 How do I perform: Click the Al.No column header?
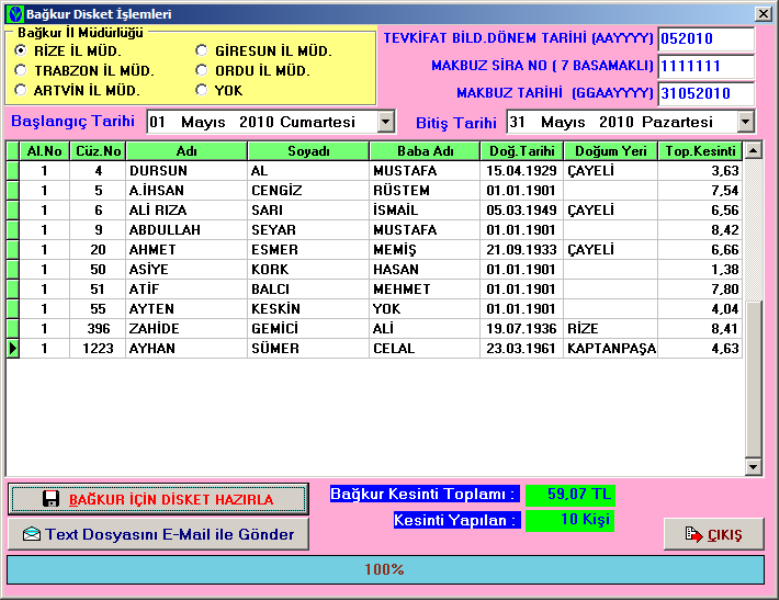[44, 151]
